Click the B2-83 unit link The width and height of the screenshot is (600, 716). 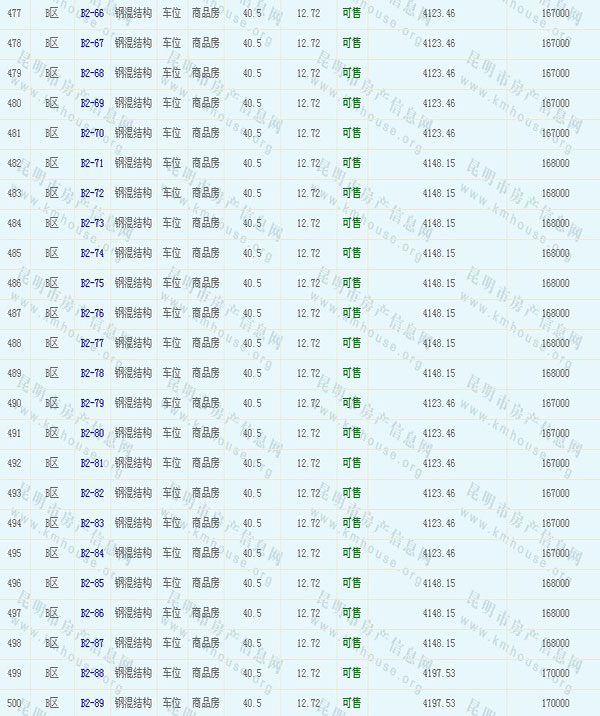point(92,524)
